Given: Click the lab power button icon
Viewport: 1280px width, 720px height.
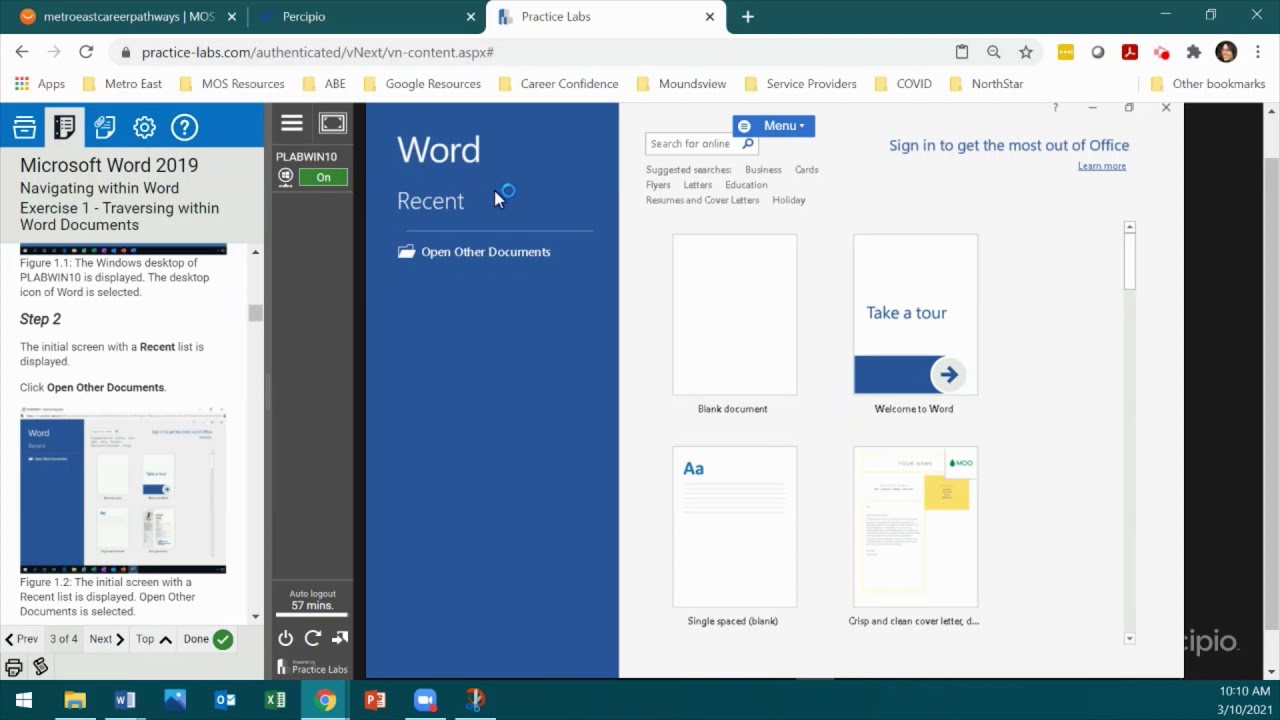Looking at the screenshot, I should 286,638.
